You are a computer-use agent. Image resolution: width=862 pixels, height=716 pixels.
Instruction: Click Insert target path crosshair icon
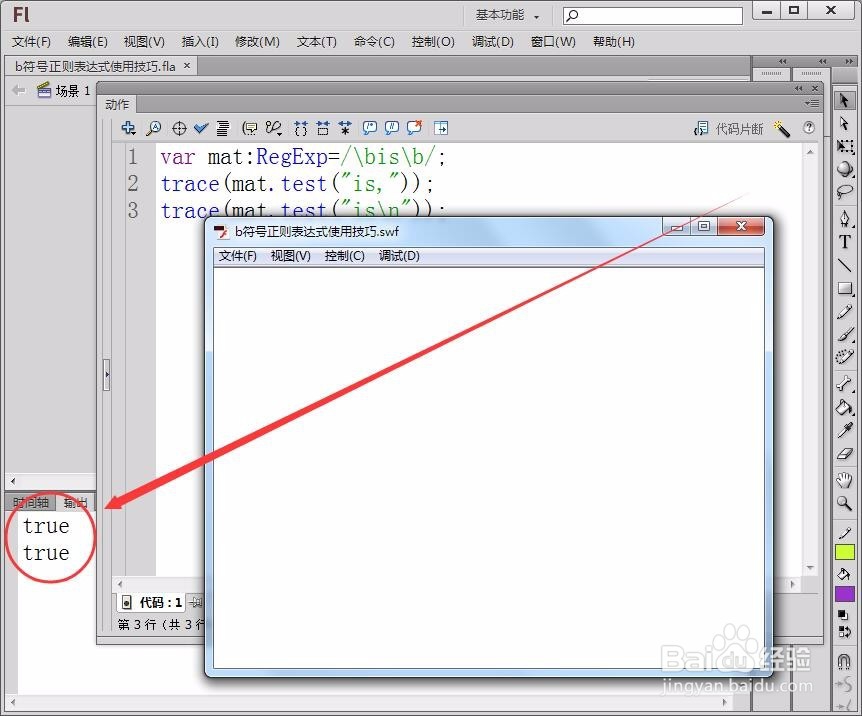click(179, 128)
